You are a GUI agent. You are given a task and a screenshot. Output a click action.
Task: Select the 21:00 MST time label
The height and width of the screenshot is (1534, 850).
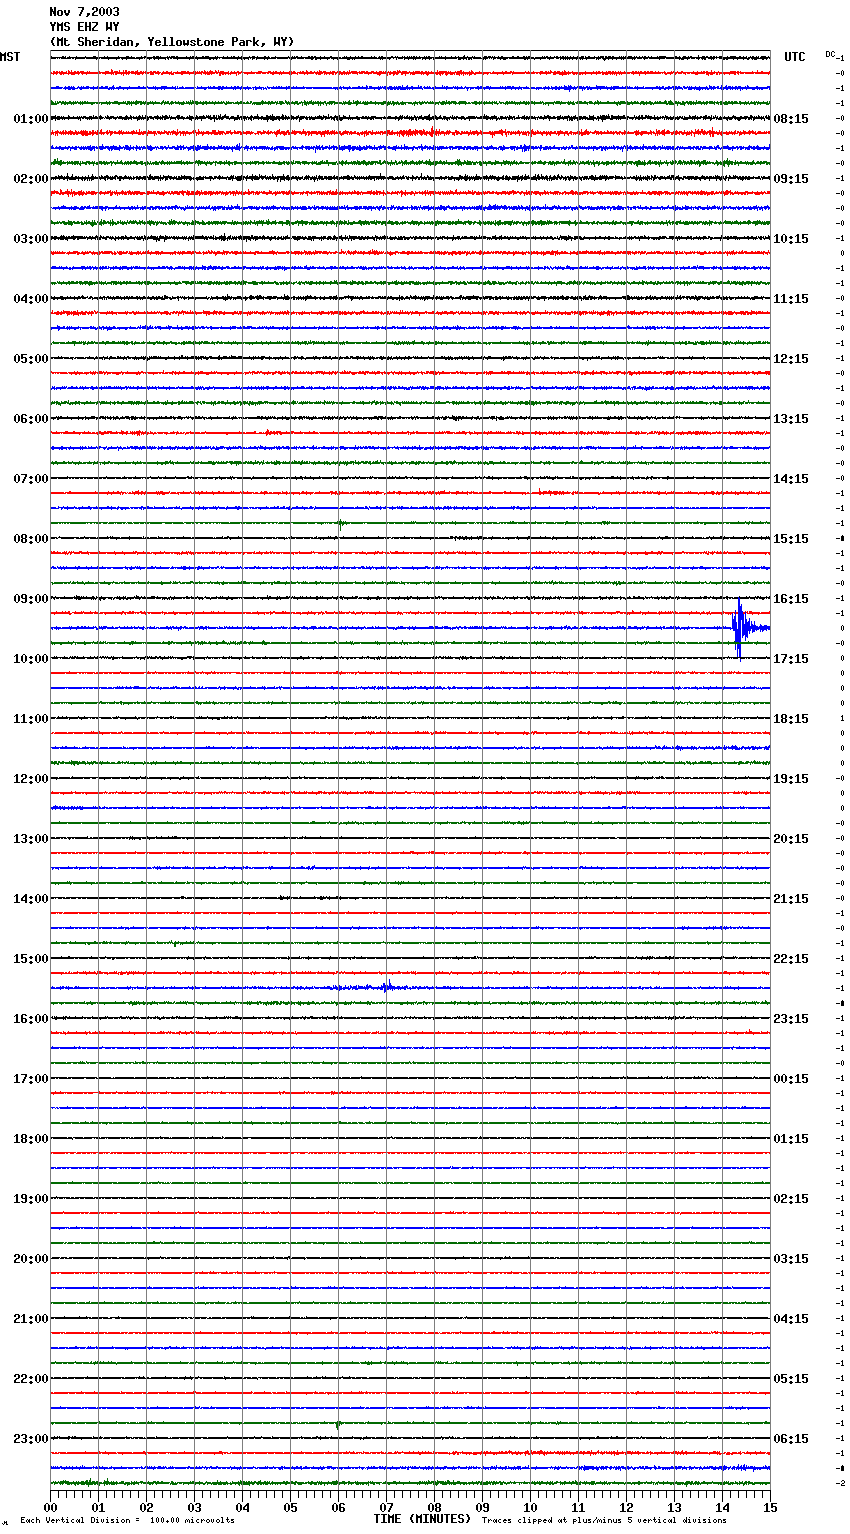click(x=31, y=1319)
